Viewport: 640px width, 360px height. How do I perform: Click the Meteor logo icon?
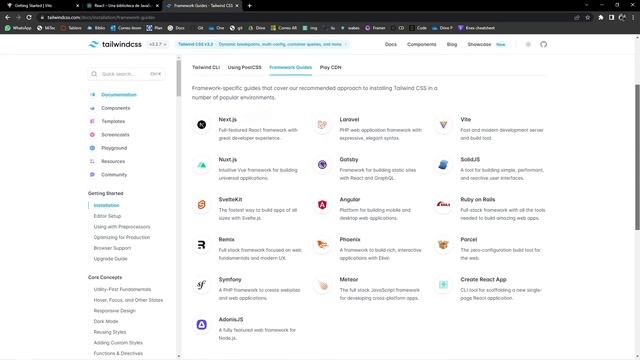coord(322,285)
